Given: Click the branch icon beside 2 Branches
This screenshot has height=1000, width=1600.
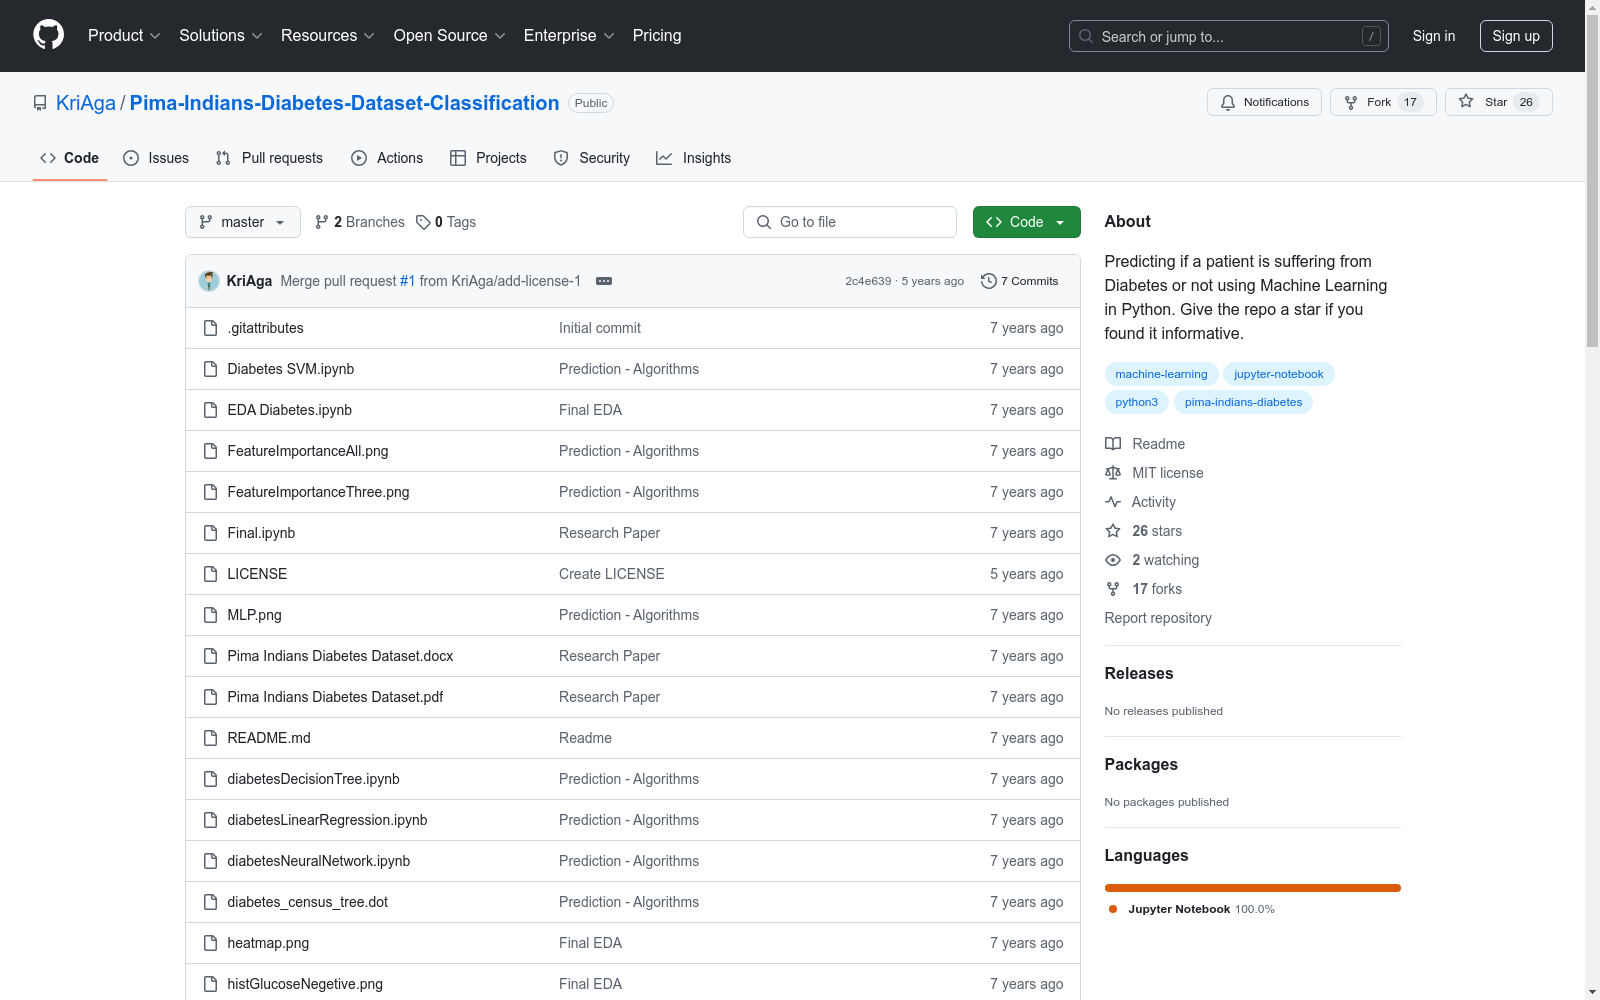Looking at the screenshot, I should coord(322,222).
